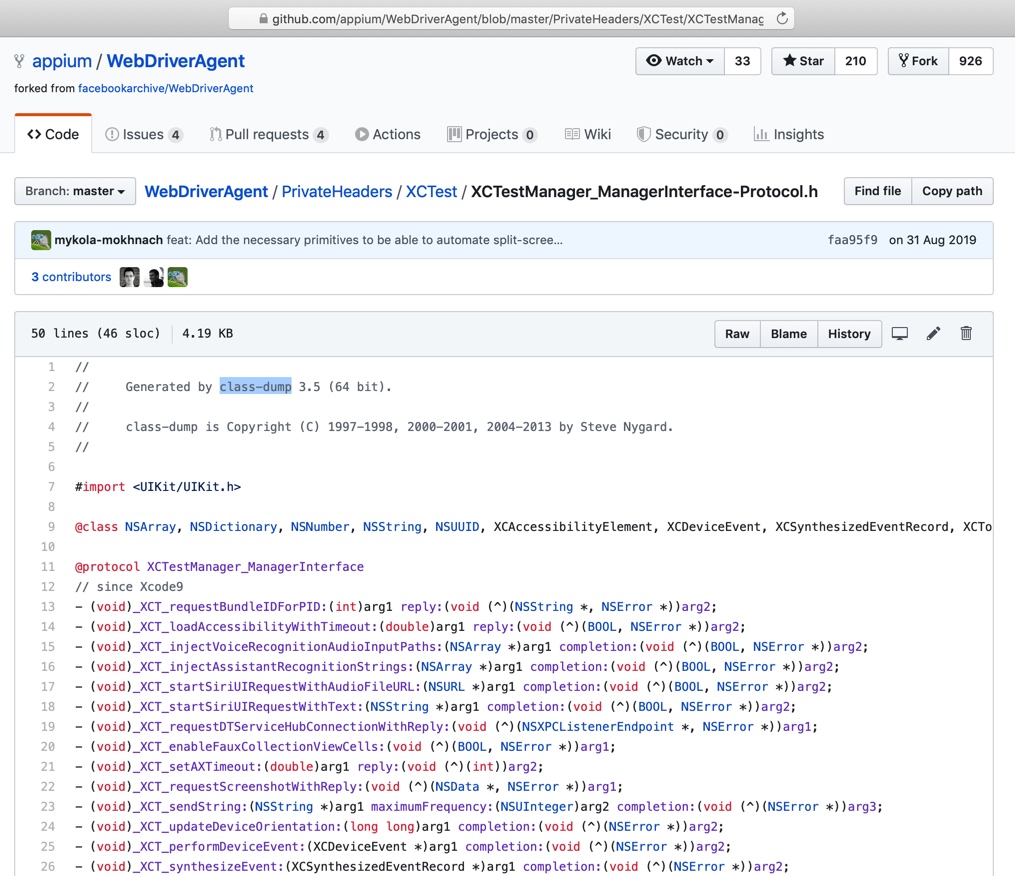The height and width of the screenshot is (876, 1015).
Task: Open display source blob desktop icon
Action: (900, 333)
